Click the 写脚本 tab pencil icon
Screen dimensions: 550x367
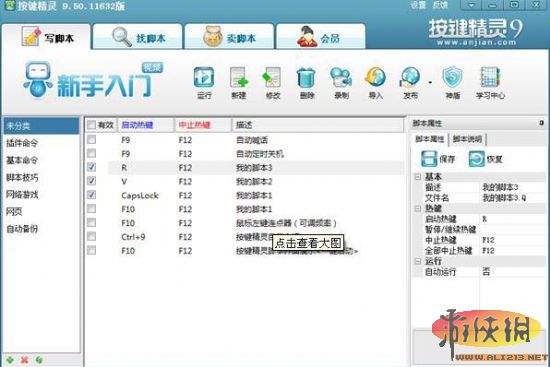tap(31, 36)
